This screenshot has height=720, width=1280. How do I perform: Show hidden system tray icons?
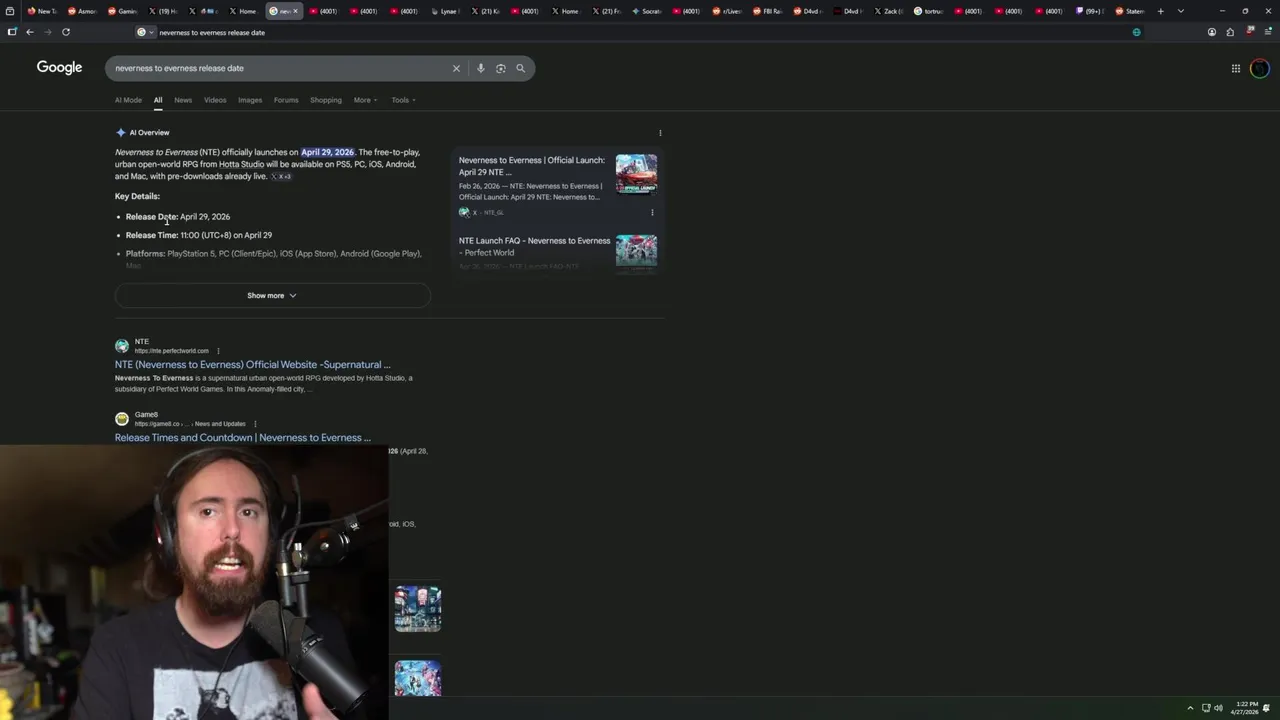1190,708
